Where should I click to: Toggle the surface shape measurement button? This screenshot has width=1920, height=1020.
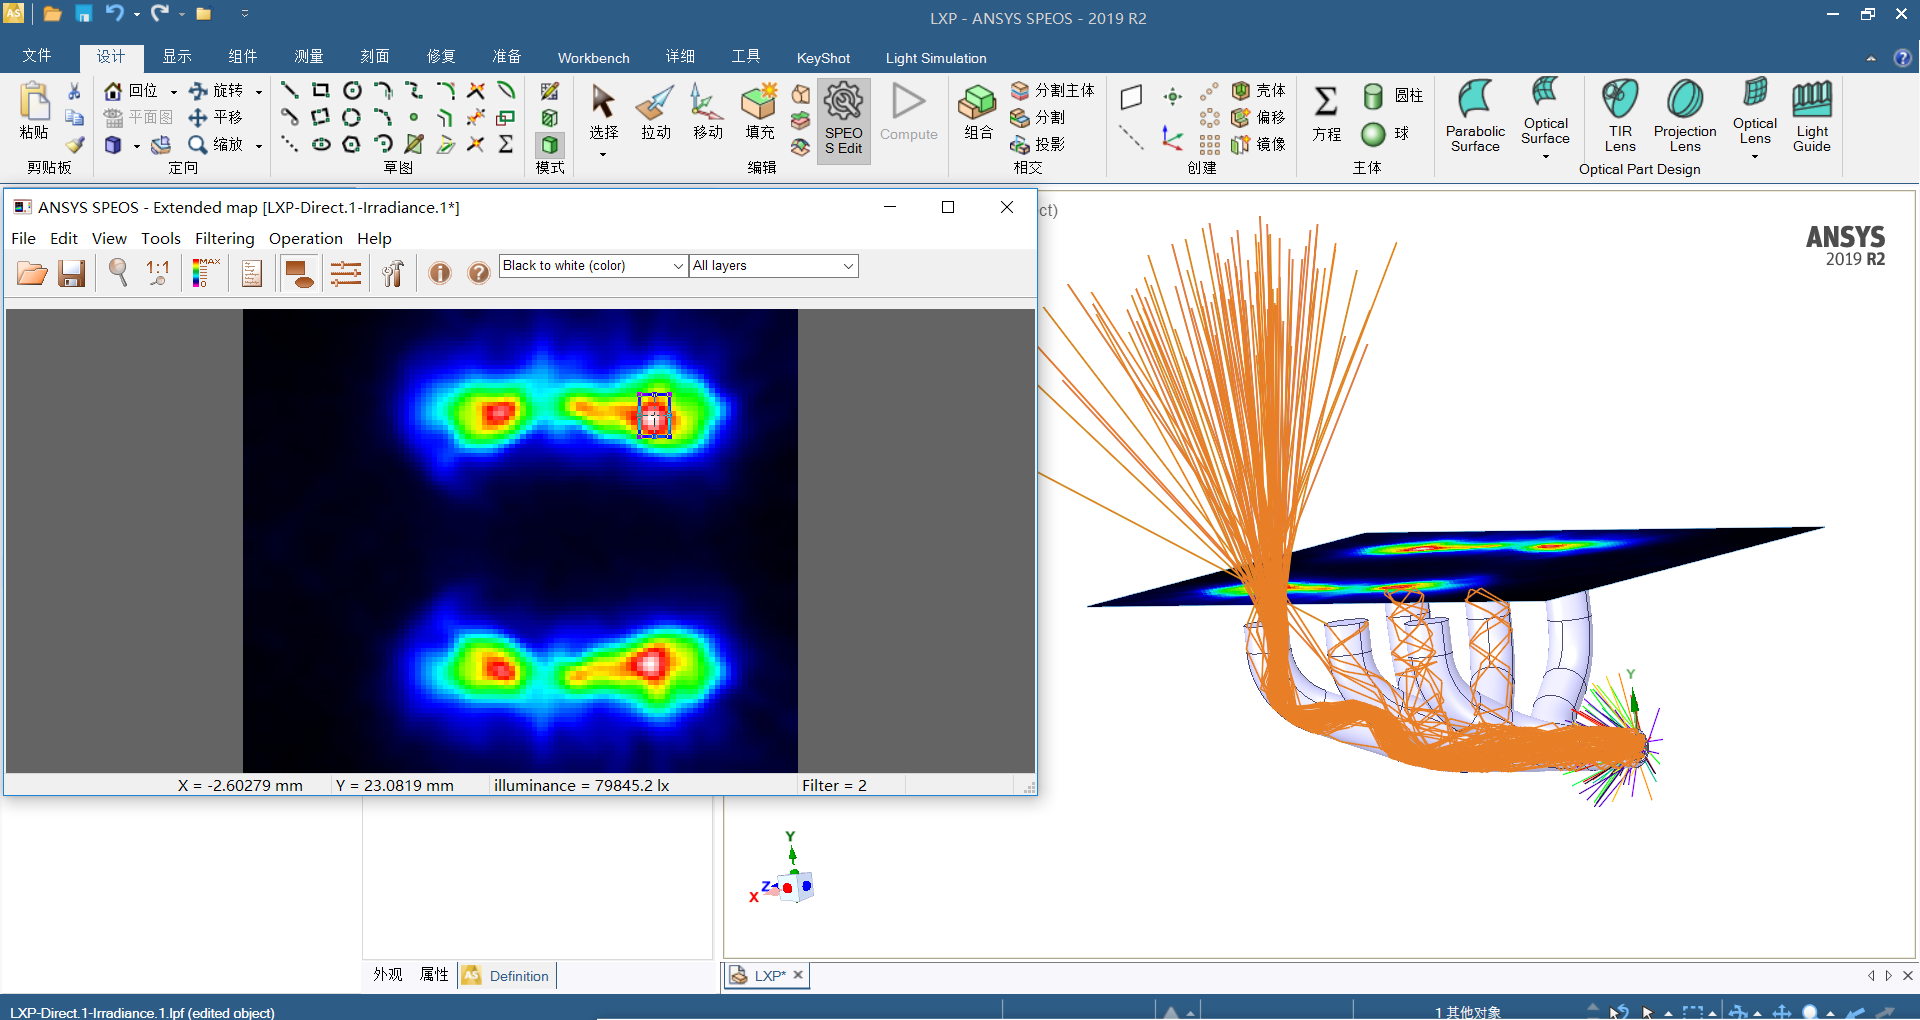click(298, 273)
